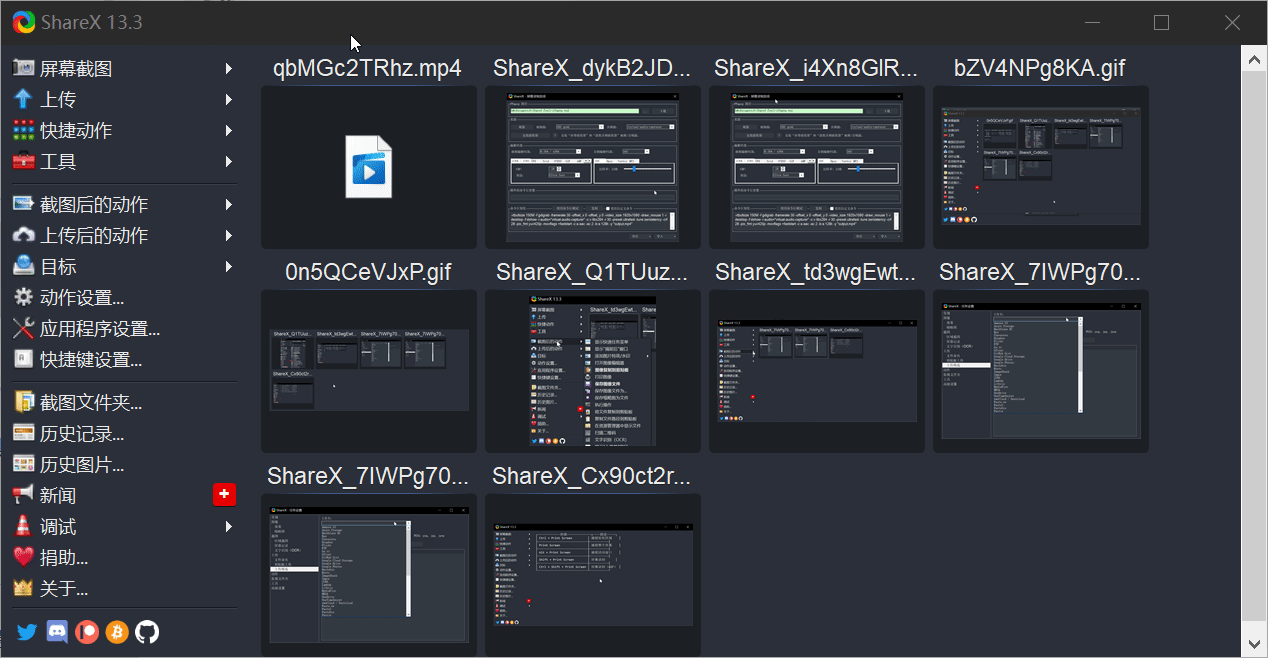The image size is (1268, 658).
Task: Expand the 上传后的动作 submenu arrow
Action: pyautogui.click(x=229, y=235)
